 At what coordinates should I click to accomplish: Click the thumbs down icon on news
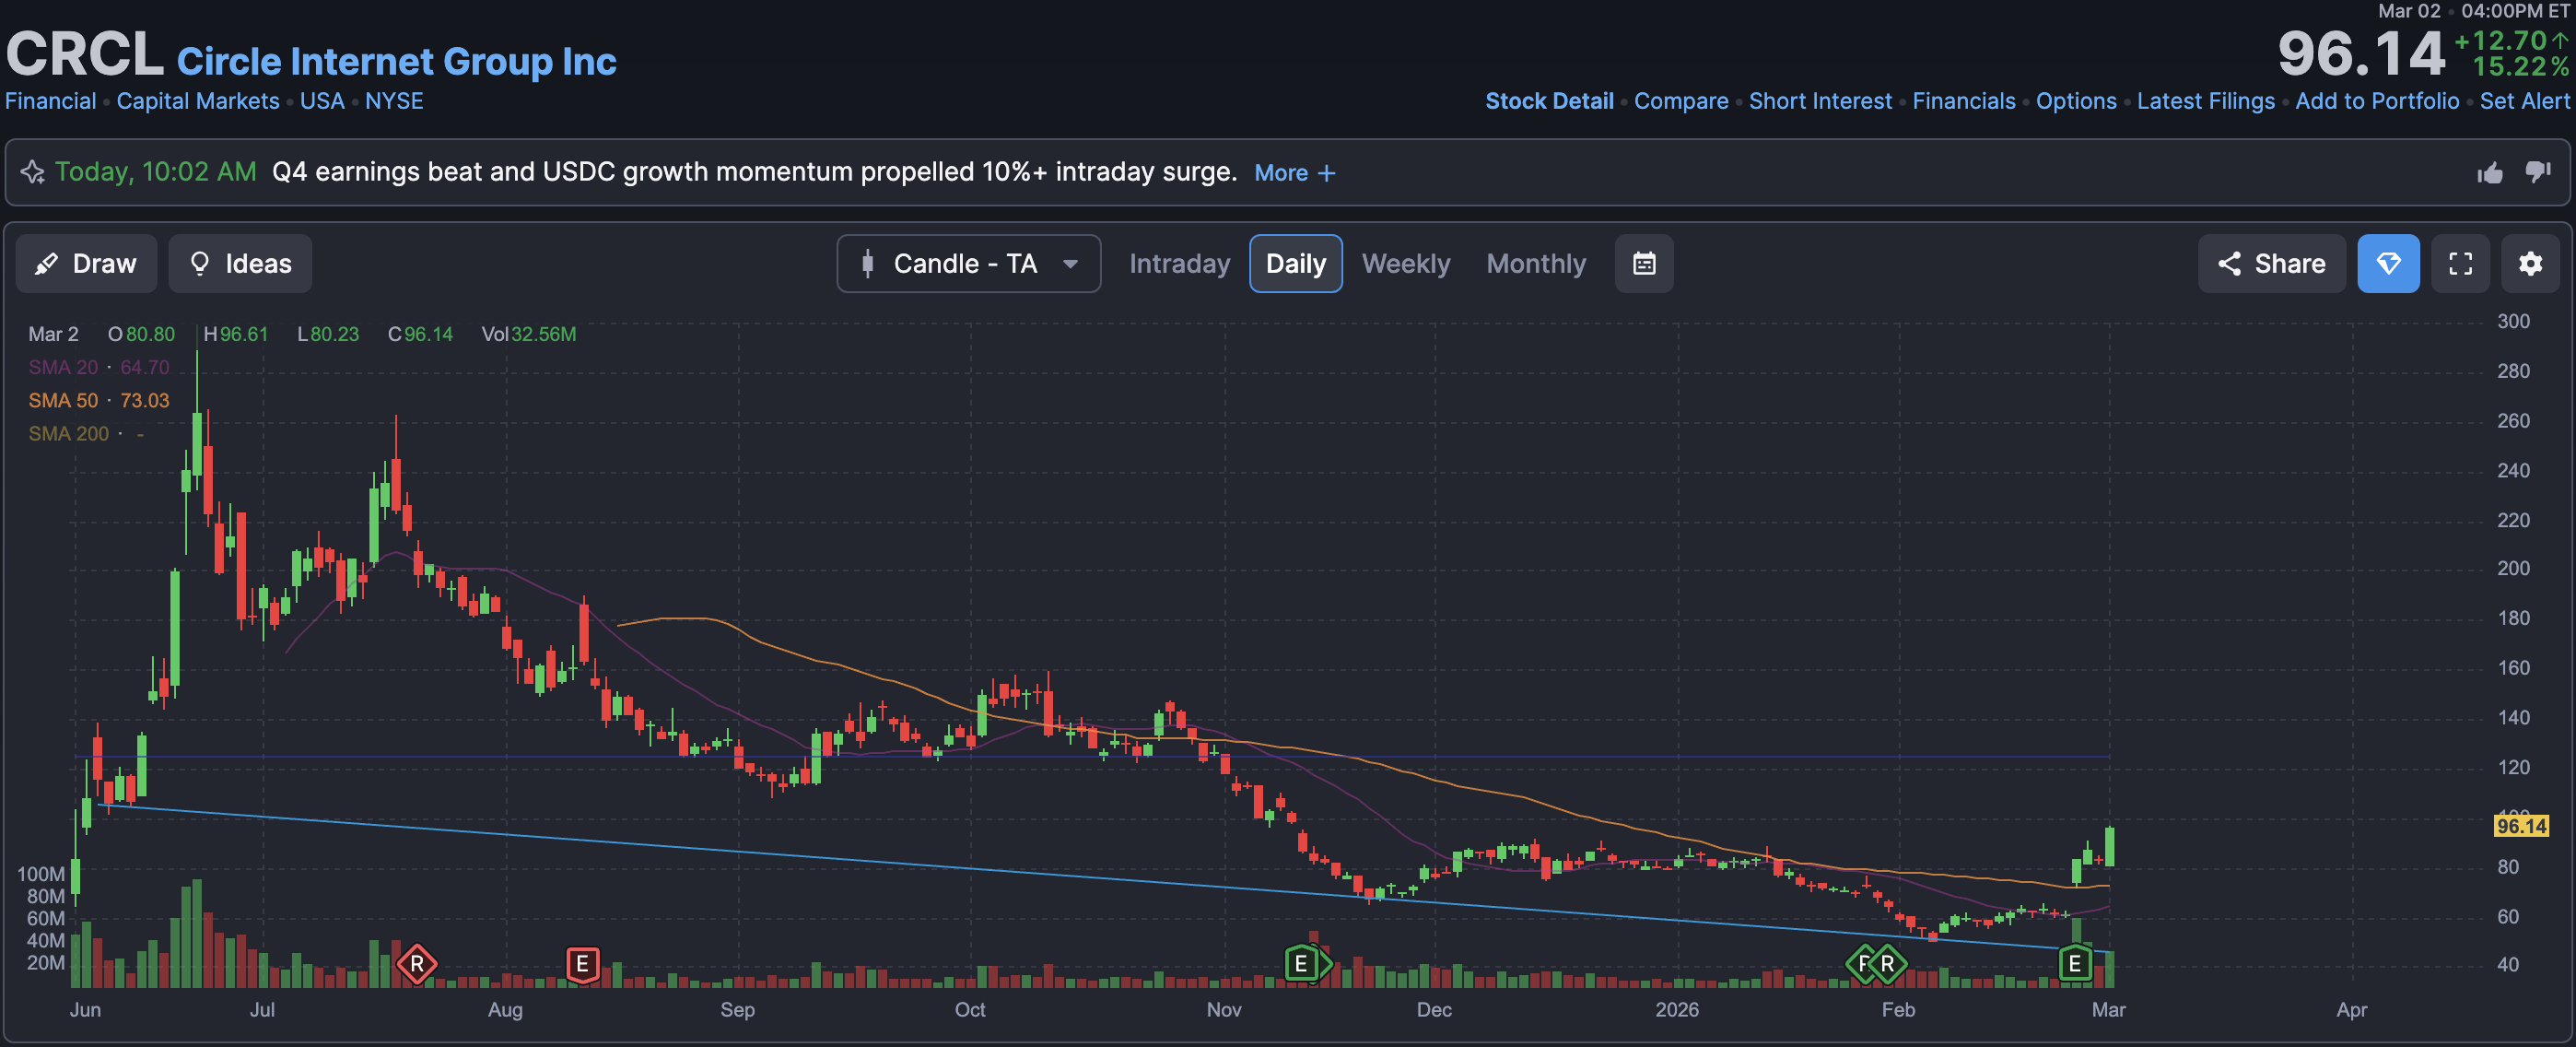(x=2538, y=172)
